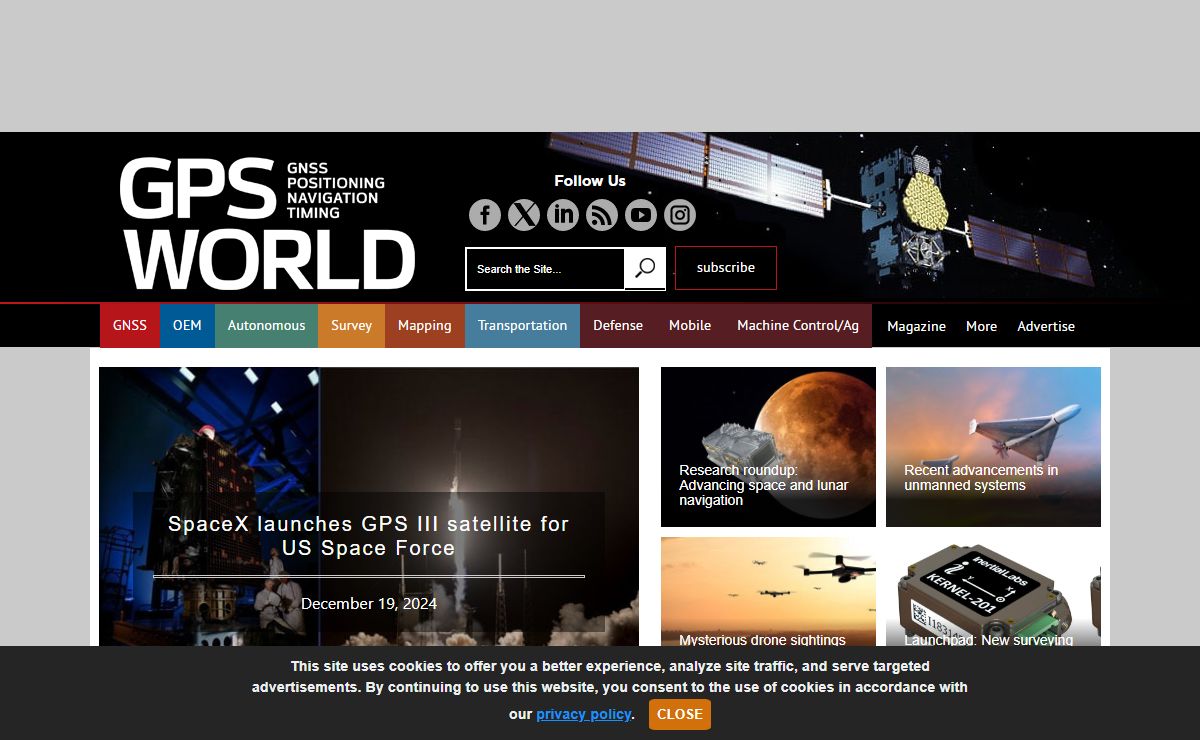
Task: Open the Instagram social icon
Action: 680,215
